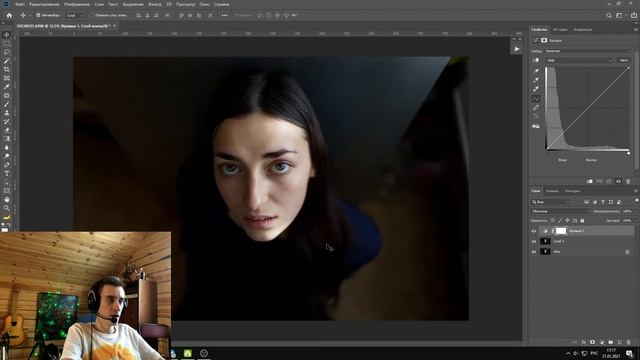Pick the black point eyedropper in Curves
The width and height of the screenshot is (640, 360).
click(x=536, y=71)
